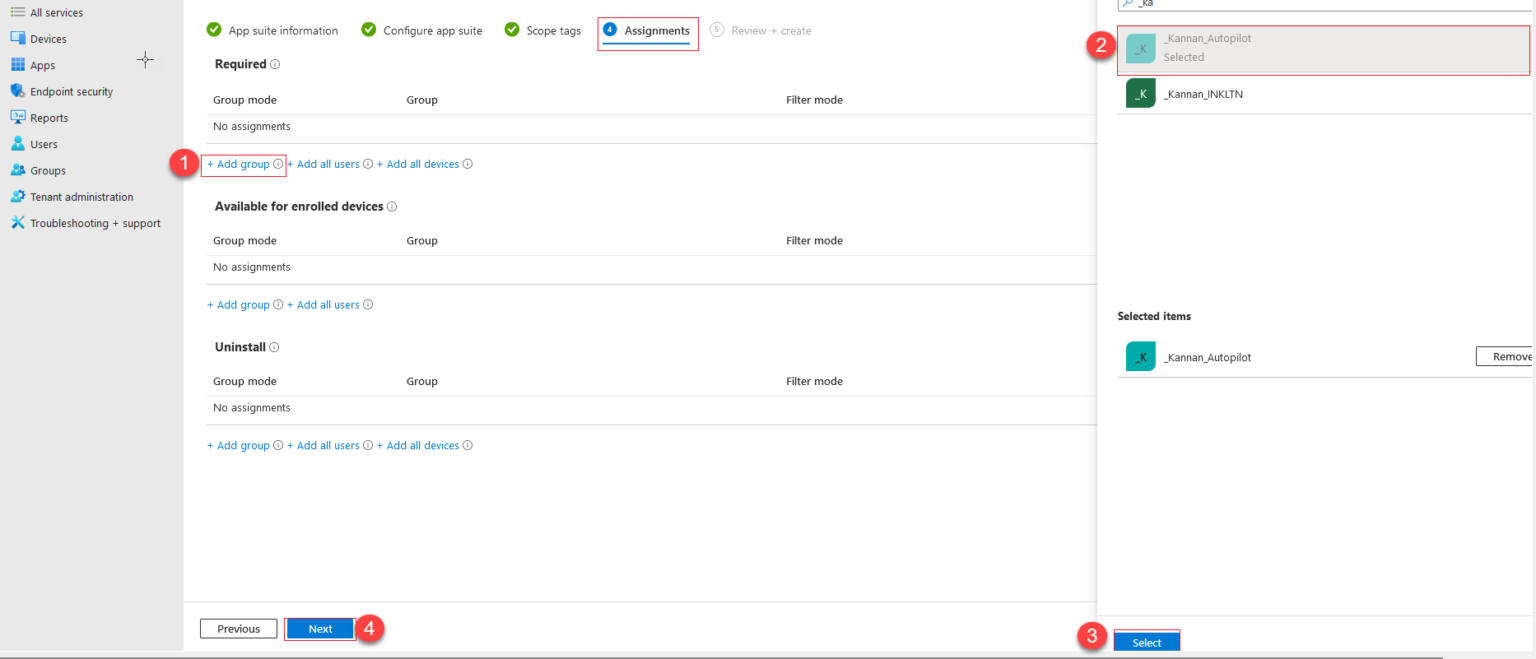This screenshot has height=659, width=1536.
Task: Open Troubleshooting + support icon
Action: tap(18, 223)
